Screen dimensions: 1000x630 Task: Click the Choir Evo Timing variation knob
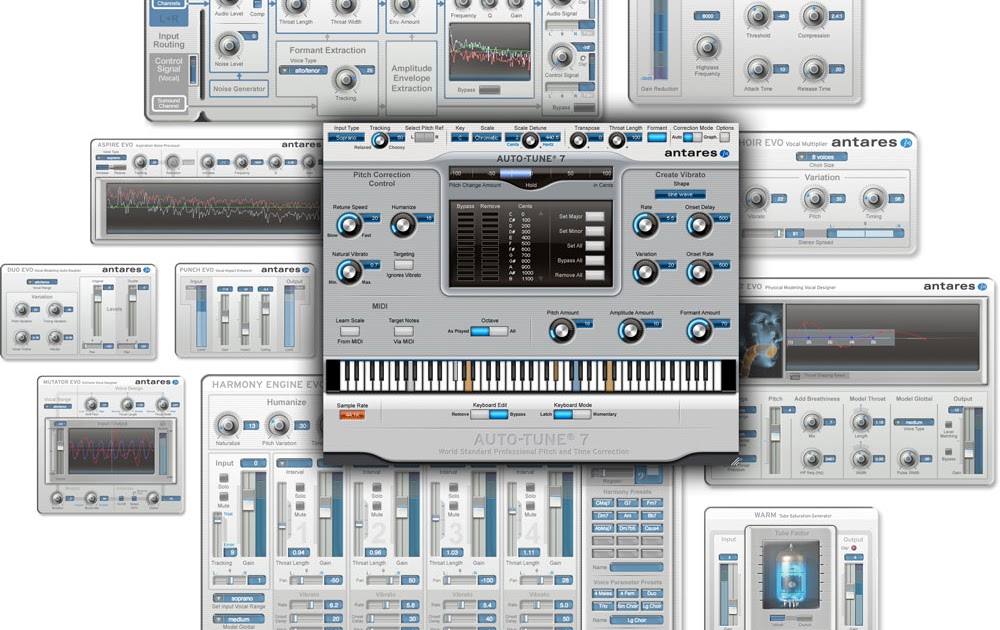(873, 198)
